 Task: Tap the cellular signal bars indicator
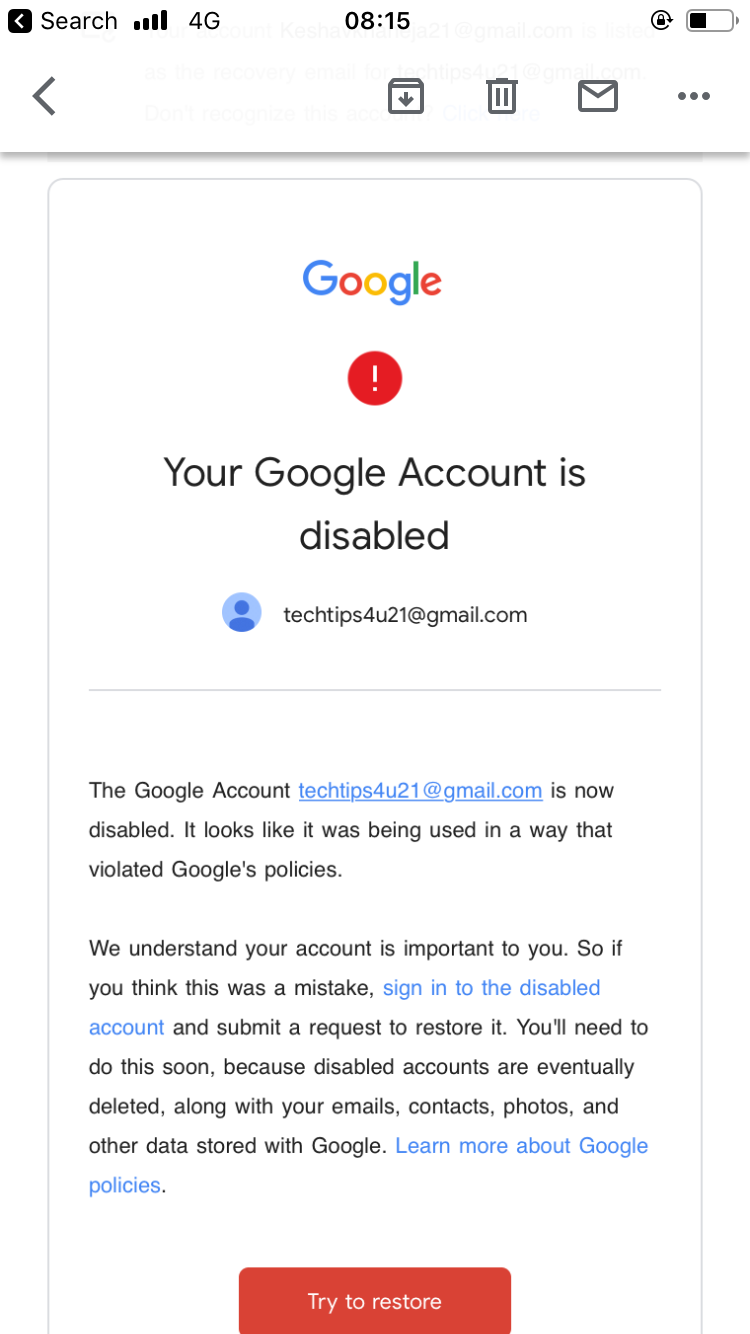(x=150, y=21)
